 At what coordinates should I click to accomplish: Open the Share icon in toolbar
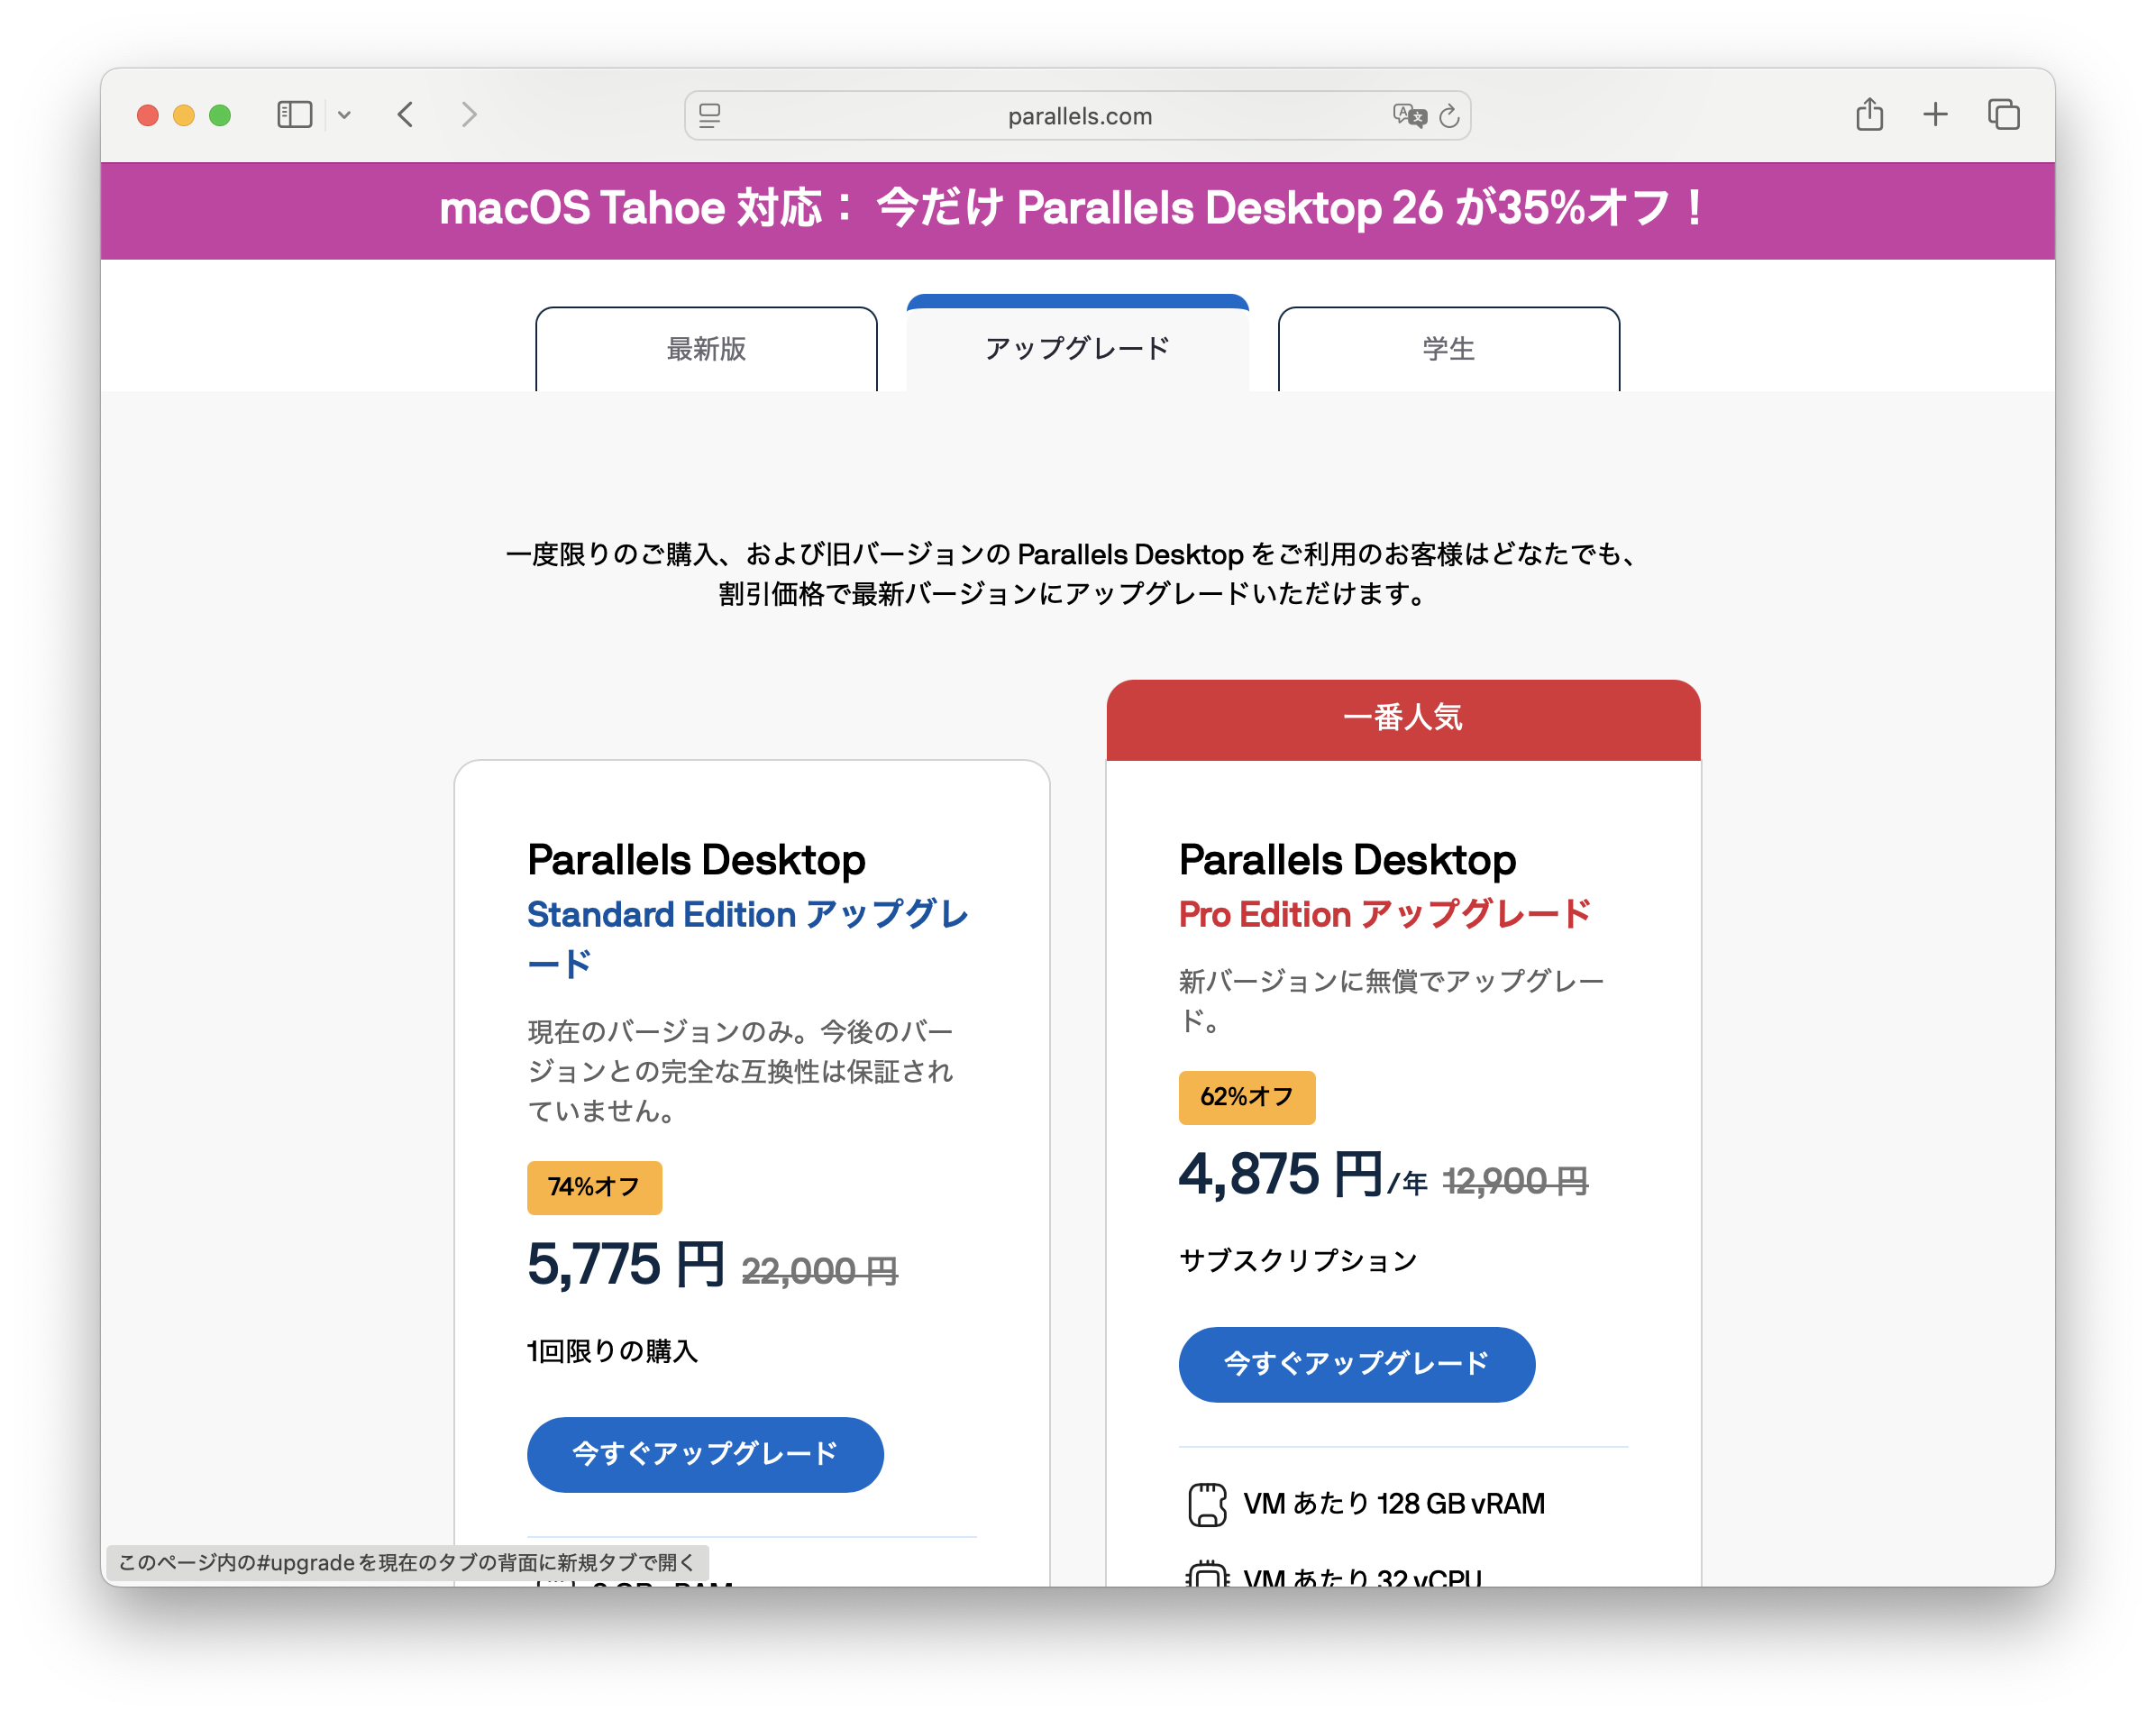coord(1869,114)
